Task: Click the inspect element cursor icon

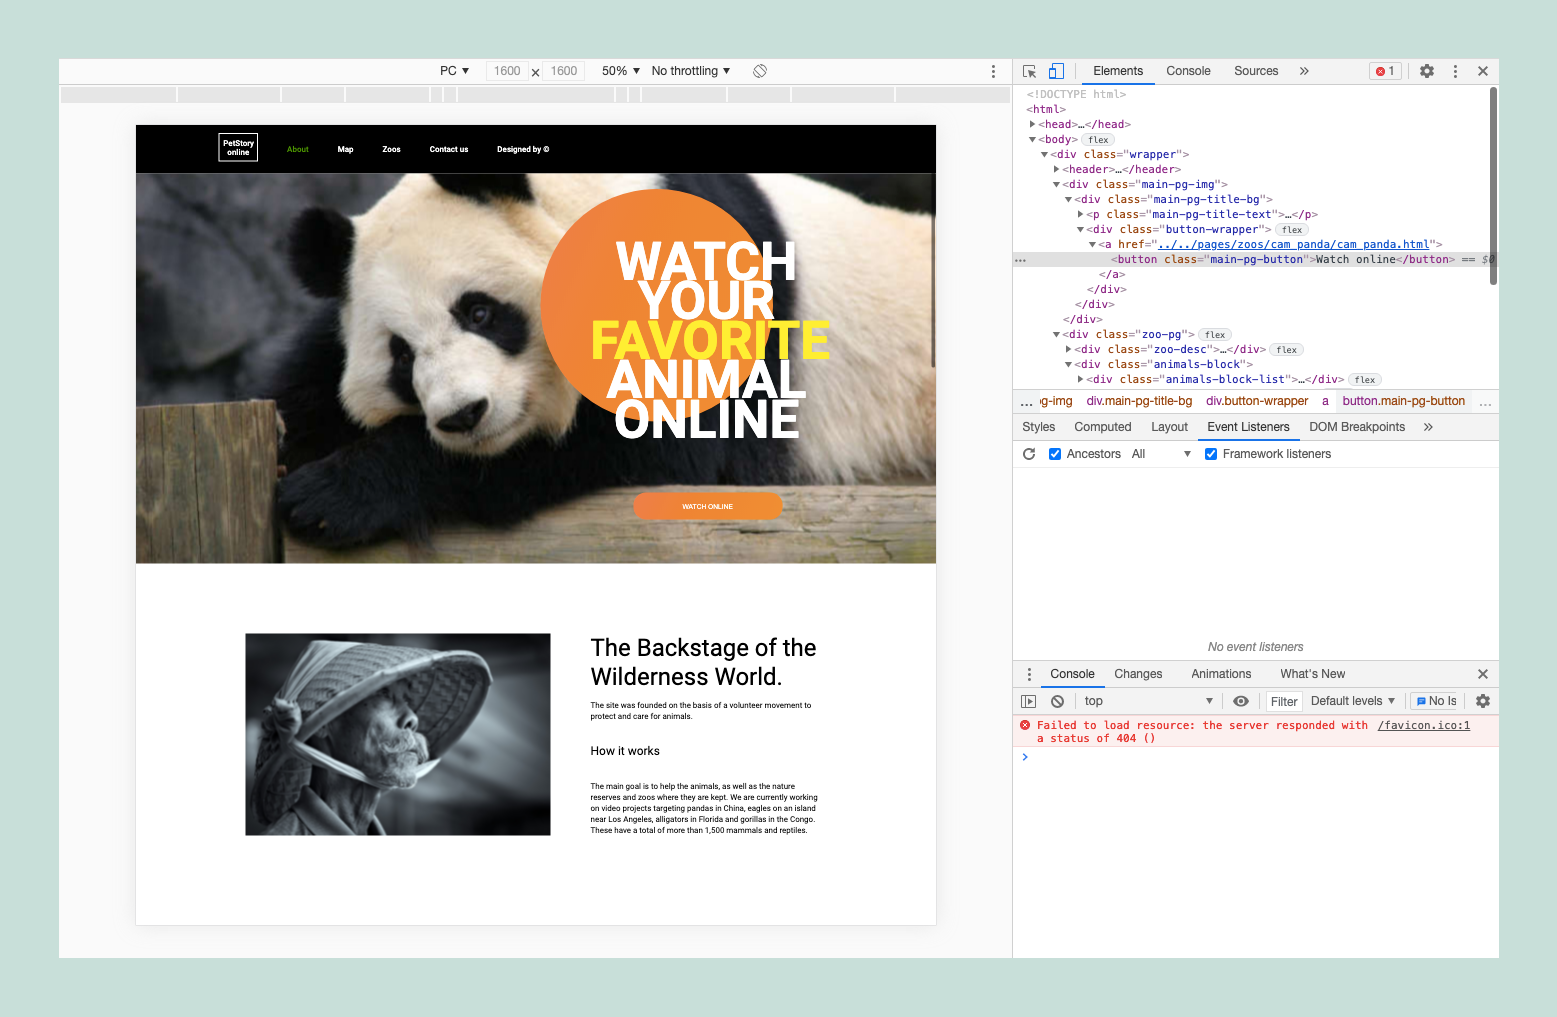Action: coord(1028,71)
